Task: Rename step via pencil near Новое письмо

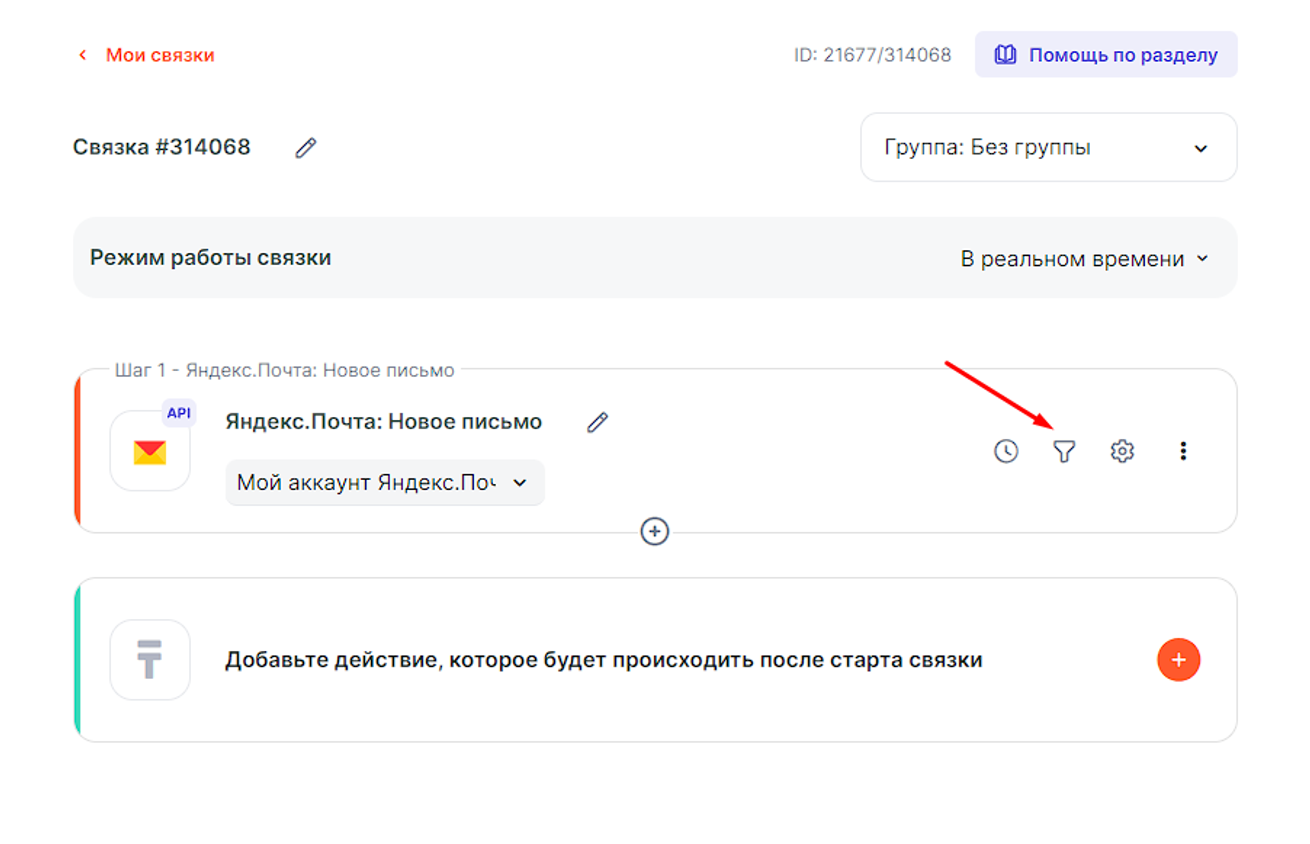Action: coord(597,422)
